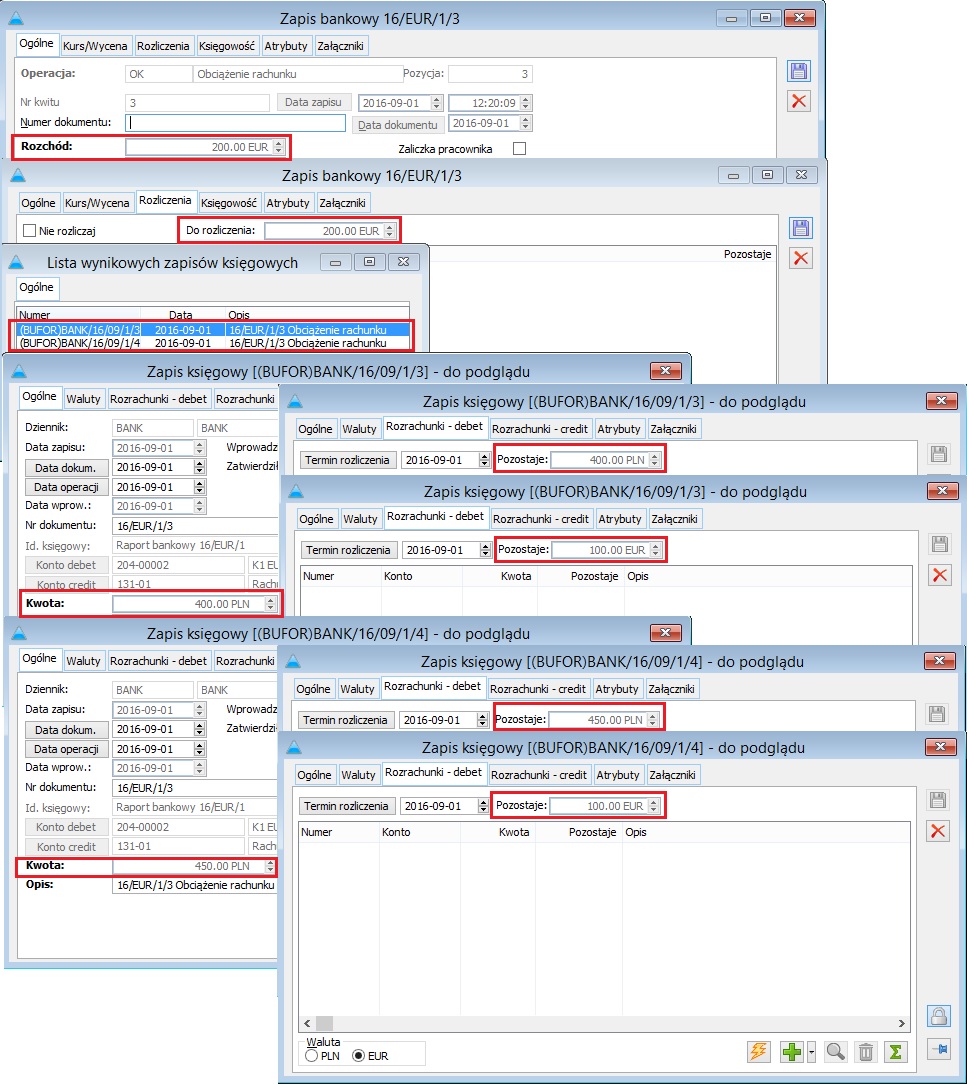The width and height of the screenshot is (967, 1084).
Task: Click the Rozchód amount spinner arrows
Action: [279, 147]
